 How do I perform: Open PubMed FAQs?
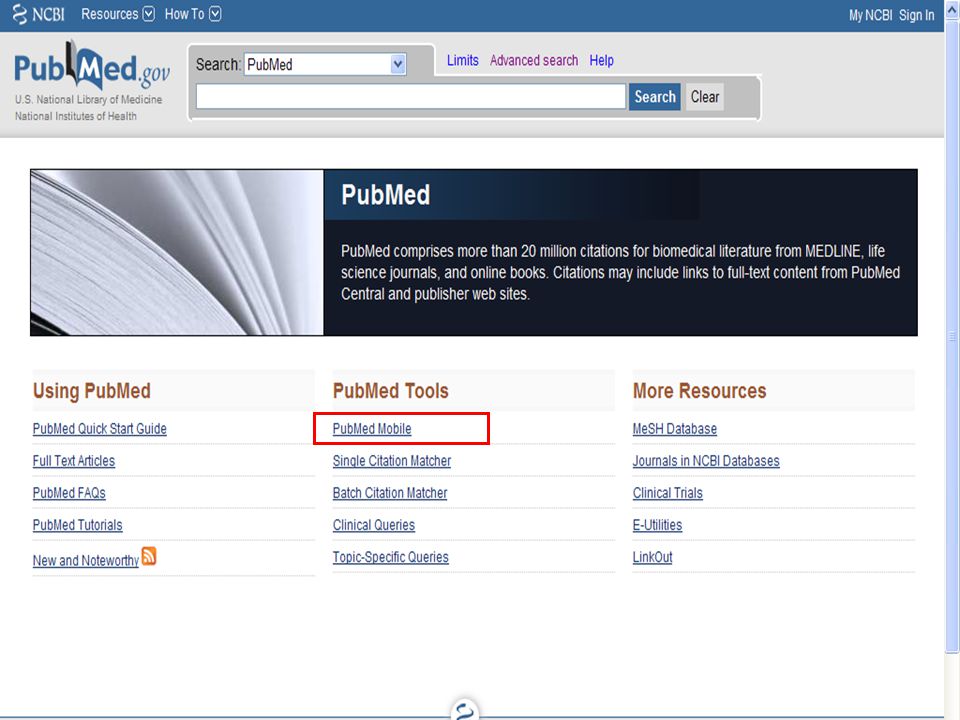(69, 493)
